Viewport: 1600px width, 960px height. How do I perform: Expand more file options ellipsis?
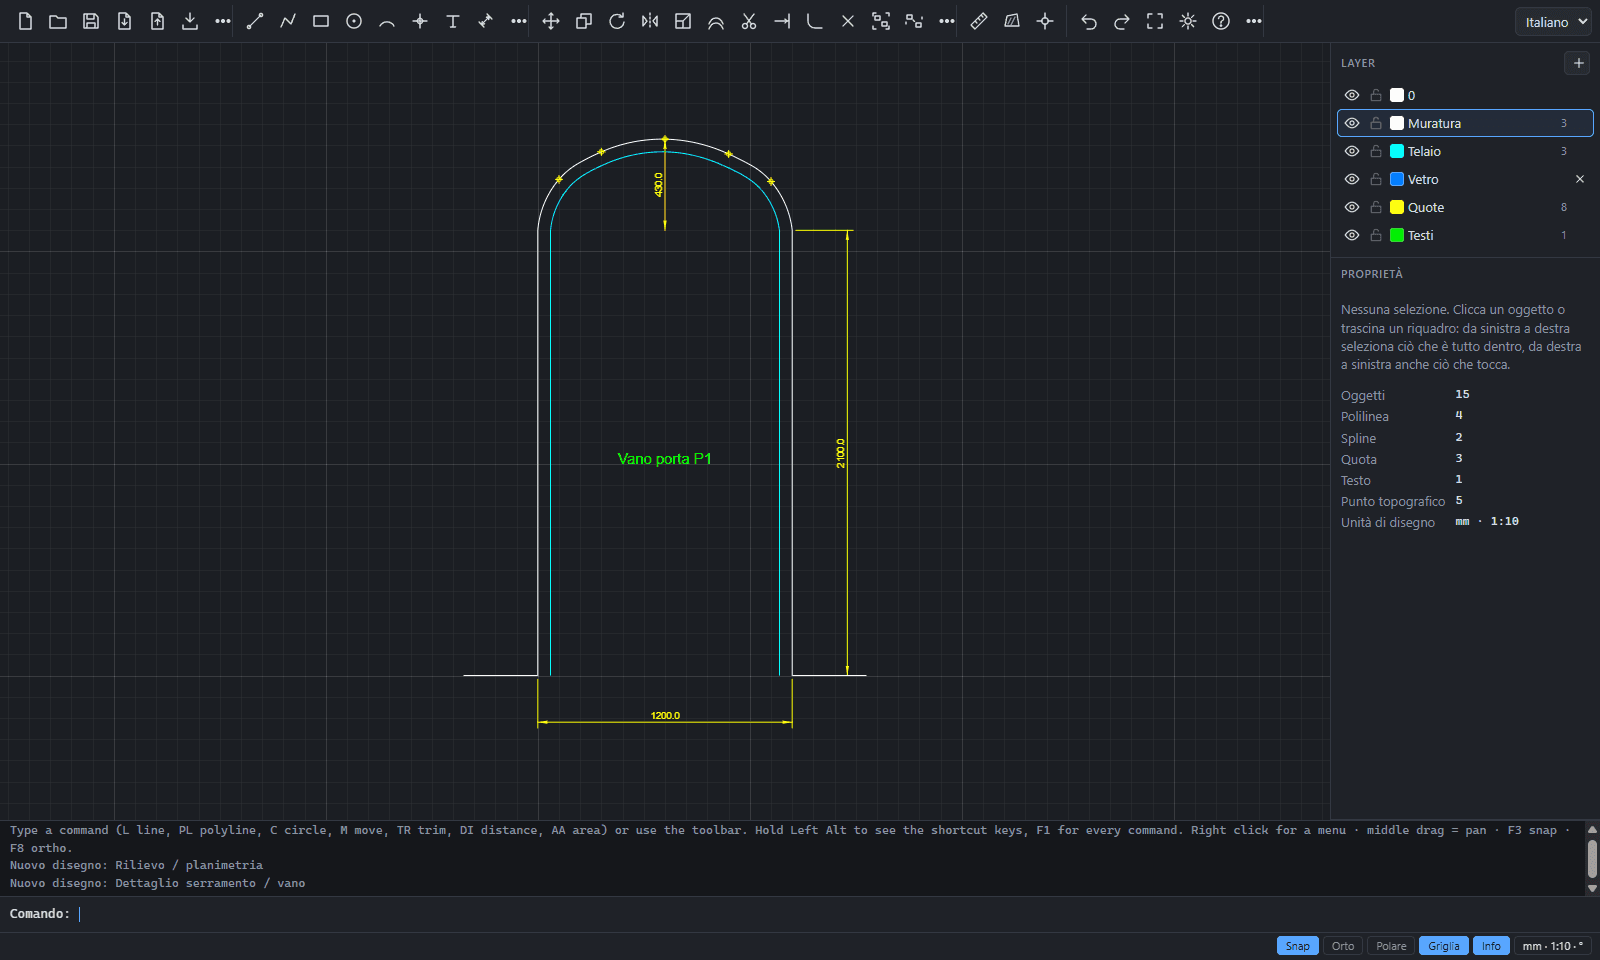(222, 21)
